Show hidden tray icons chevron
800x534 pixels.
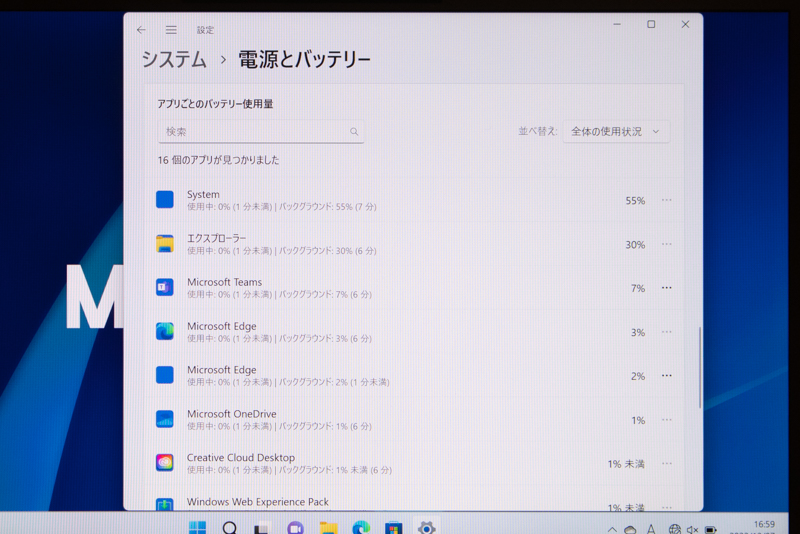tap(612, 529)
